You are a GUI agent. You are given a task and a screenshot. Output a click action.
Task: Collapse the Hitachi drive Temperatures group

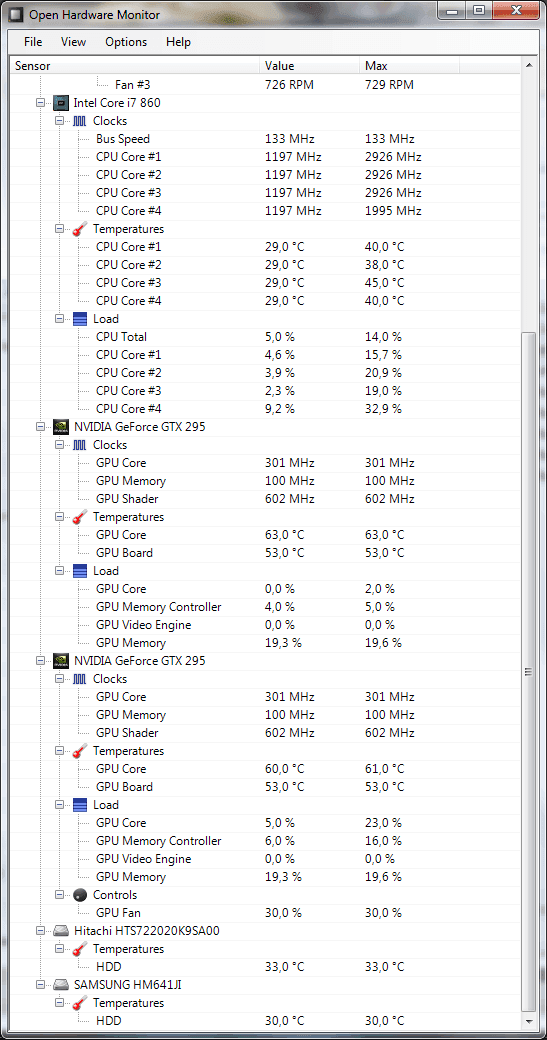60,948
